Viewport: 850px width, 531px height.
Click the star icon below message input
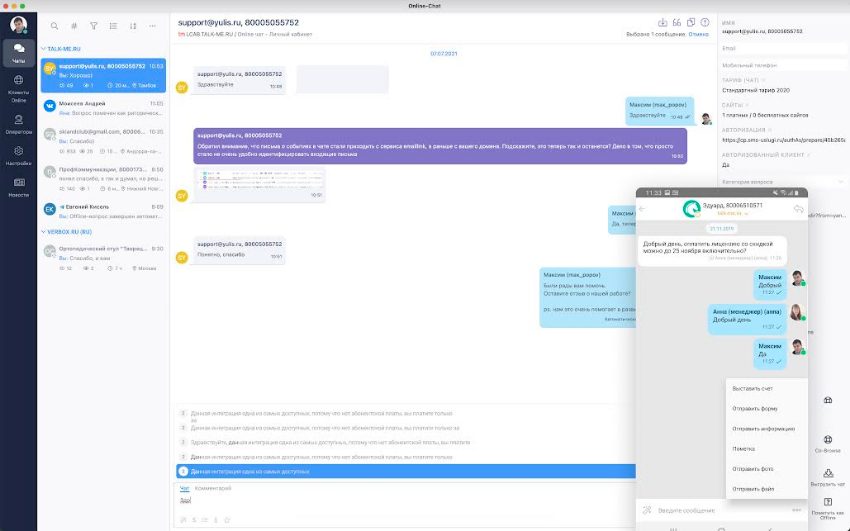tap(227, 520)
